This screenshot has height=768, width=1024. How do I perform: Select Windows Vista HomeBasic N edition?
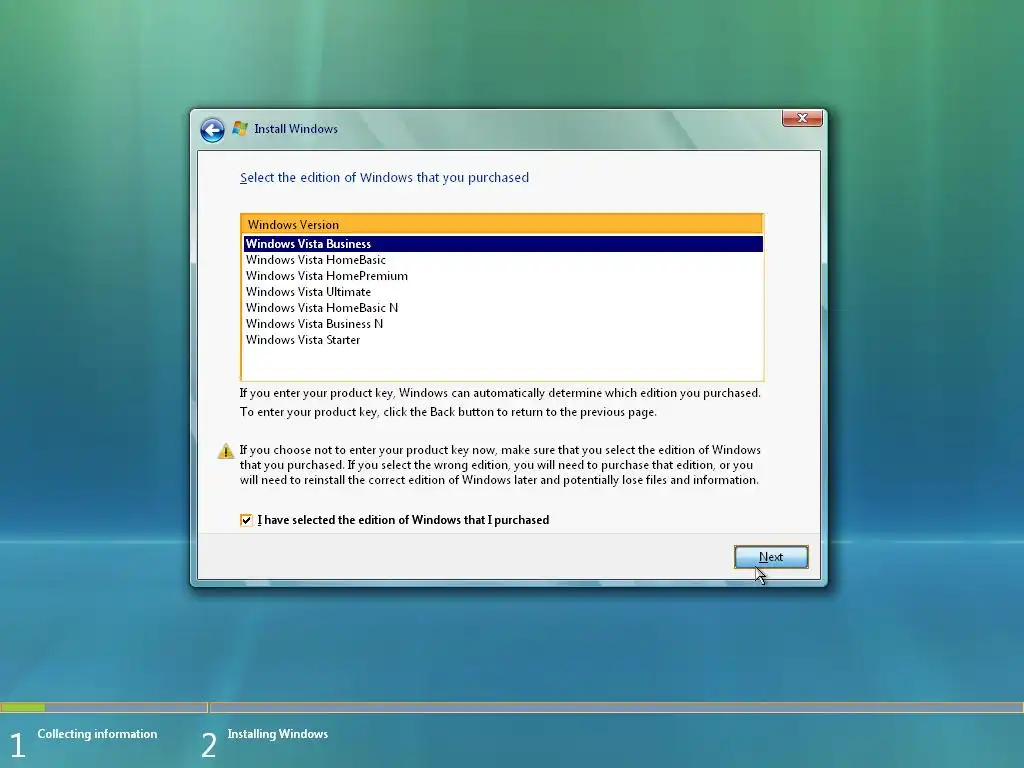pyautogui.click(x=503, y=308)
